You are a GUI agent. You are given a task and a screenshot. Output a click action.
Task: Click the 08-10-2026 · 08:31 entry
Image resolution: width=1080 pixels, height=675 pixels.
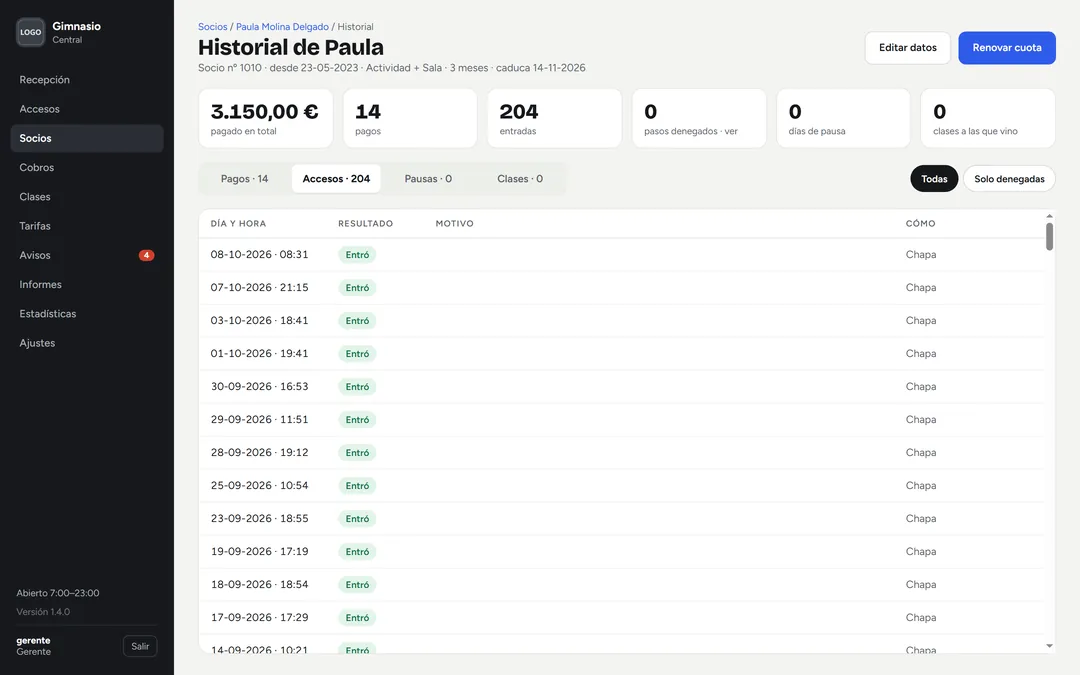click(260, 255)
